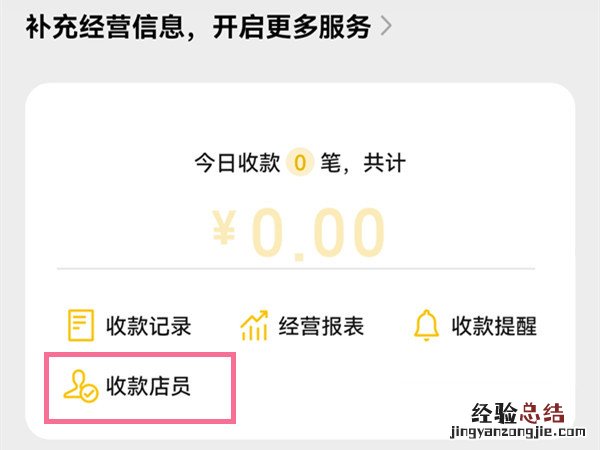Open the 收款记录 receipt icon
Viewport: 600px width, 450px height.
(80, 326)
